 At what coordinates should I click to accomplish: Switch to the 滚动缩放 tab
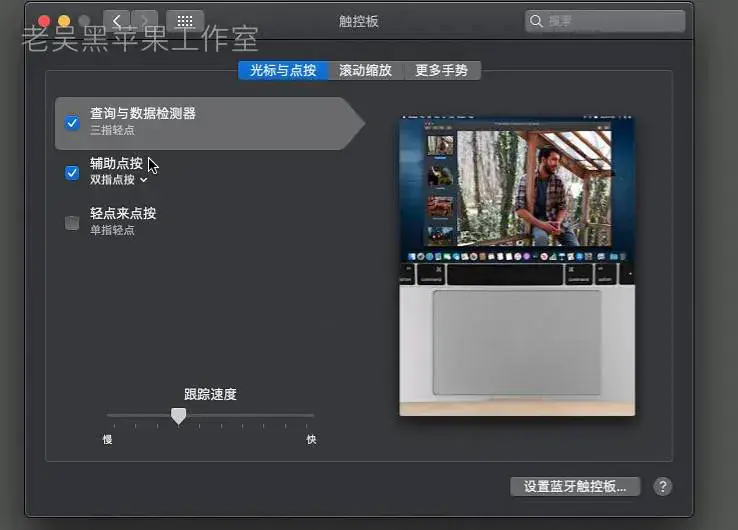(365, 71)
